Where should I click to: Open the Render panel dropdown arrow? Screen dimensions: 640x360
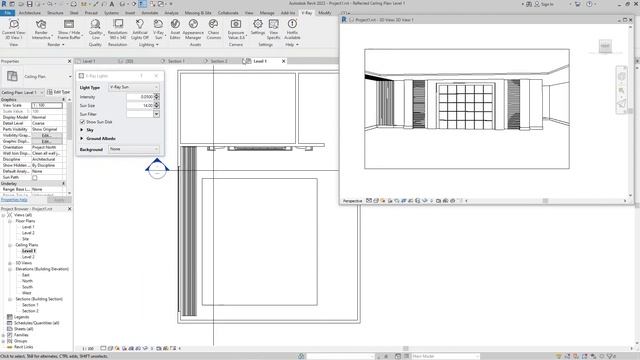coord(63,44)
